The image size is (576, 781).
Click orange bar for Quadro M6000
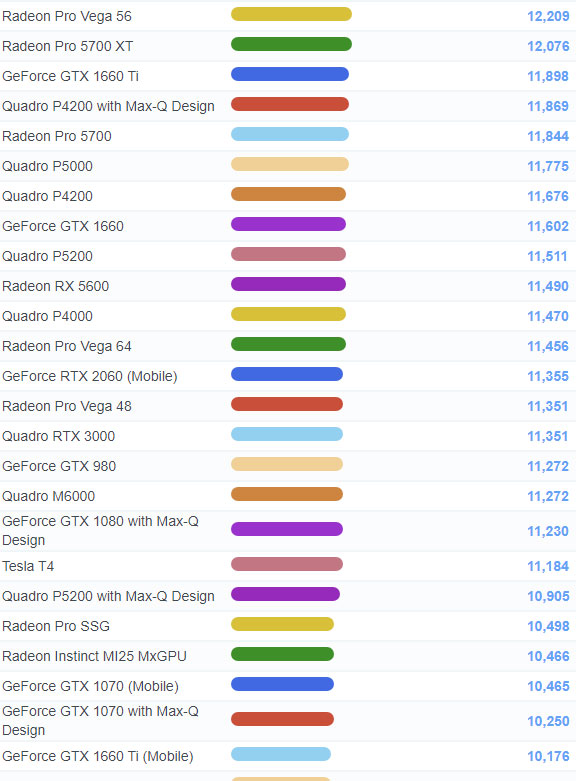pos(287,494)
